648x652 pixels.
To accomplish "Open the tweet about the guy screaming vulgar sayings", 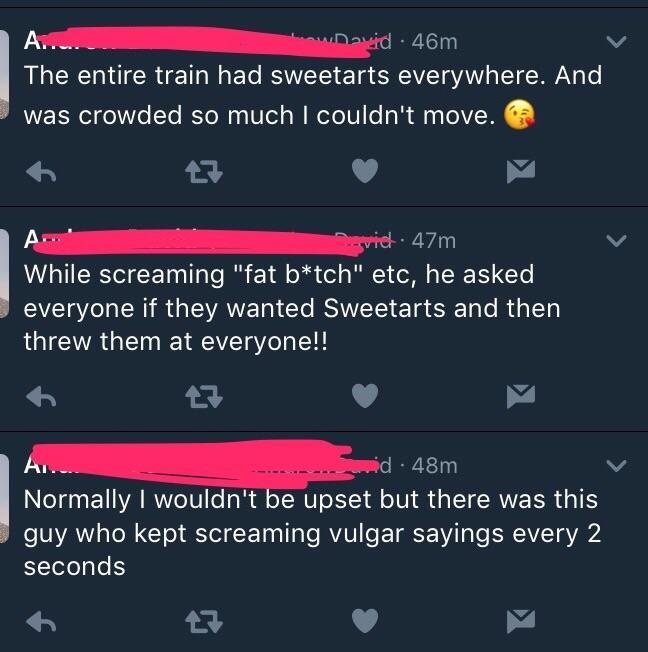I will click(300, 532).
